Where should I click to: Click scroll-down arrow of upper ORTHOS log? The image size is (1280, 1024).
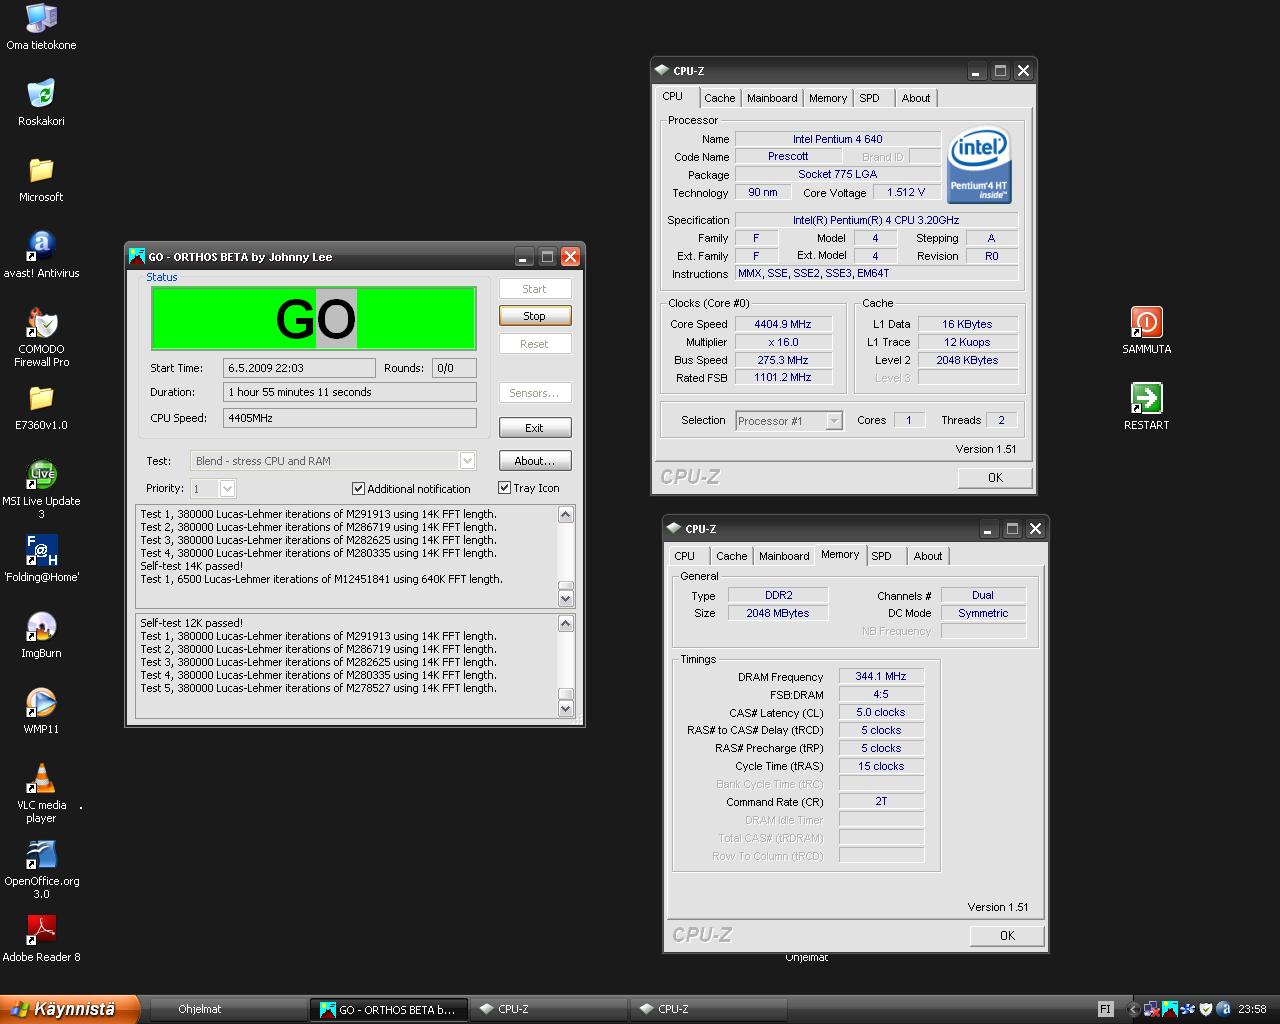pyautogui.click(x=566, y=598)
